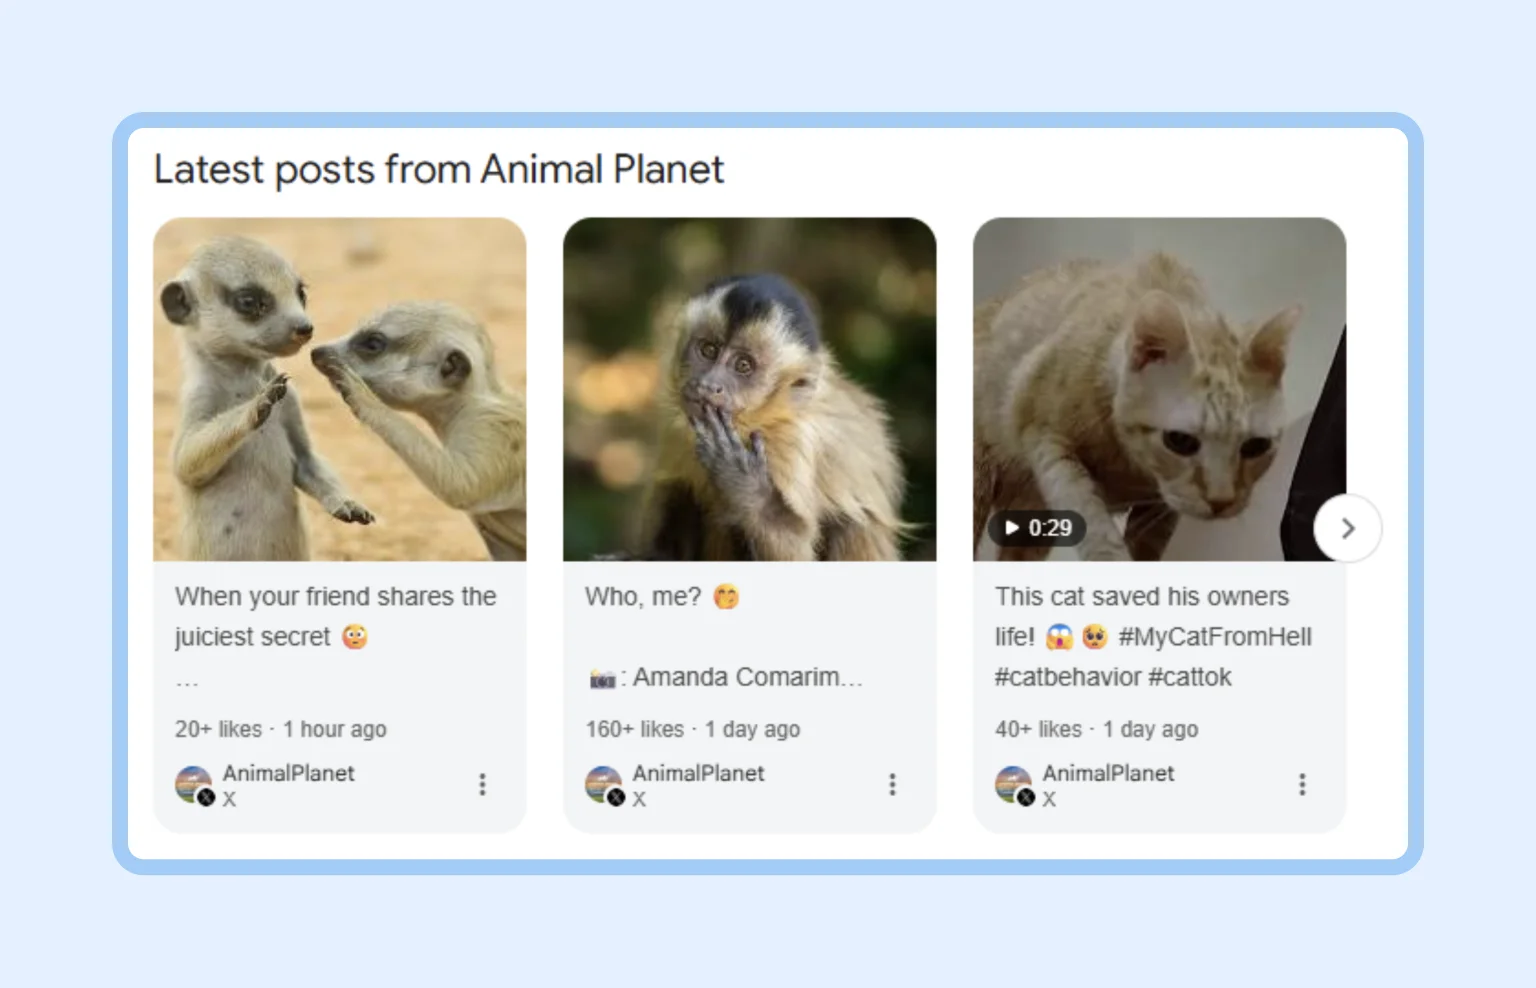1536x988 pixels.
Task: Click AnimalPlanet avatar on the meerkat post
Action: (194, 785)
